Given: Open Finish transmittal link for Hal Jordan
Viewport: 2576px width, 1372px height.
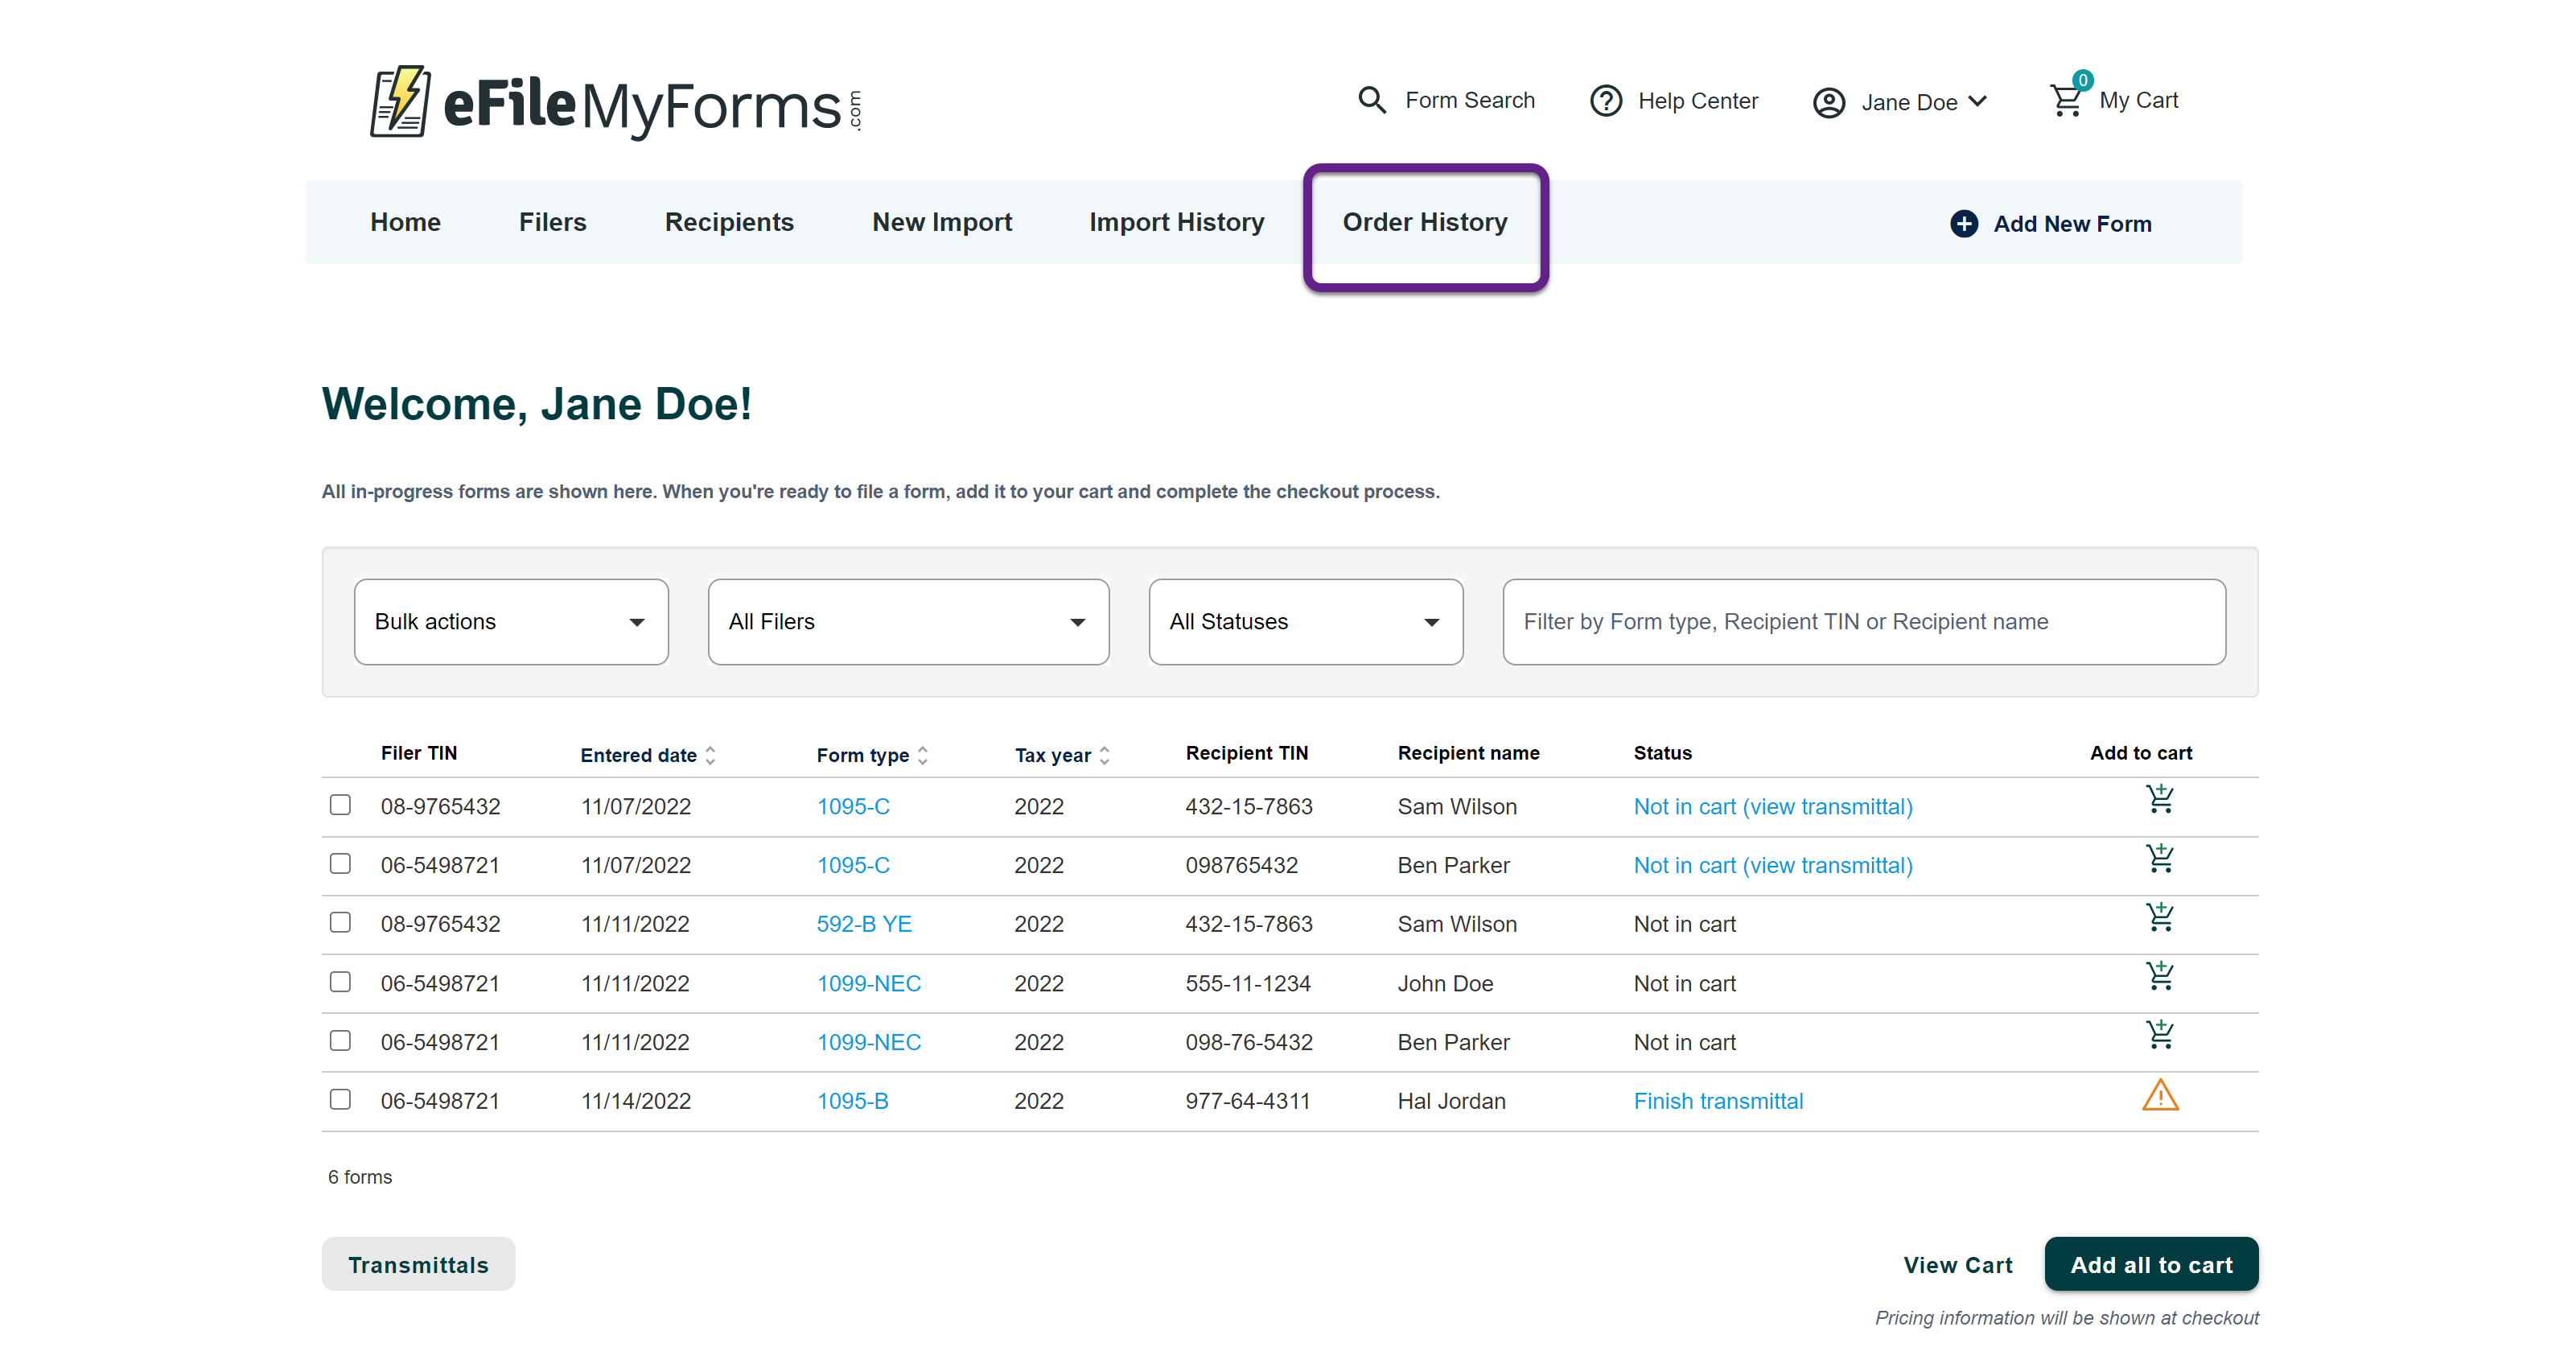Looking at the screenshot, I should pyautogui.click(x=1718, y=1100).
